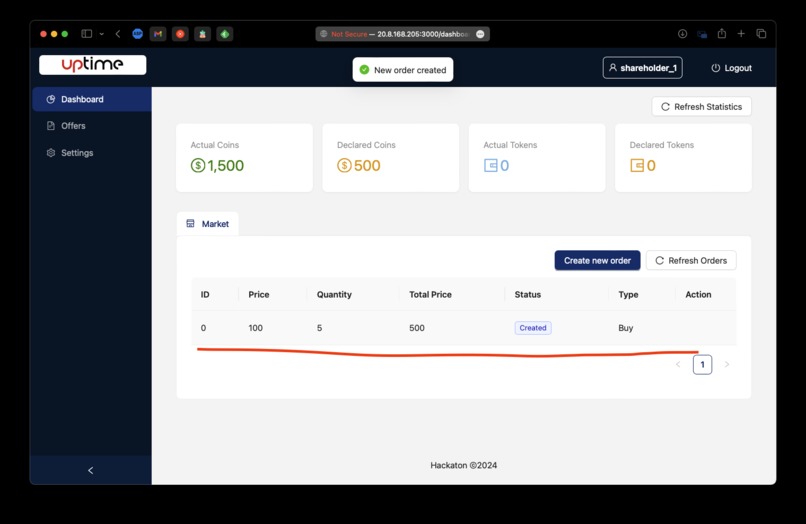Click the uptime logo
This screenshot has height=524, width=806.
tap(93, 65)
